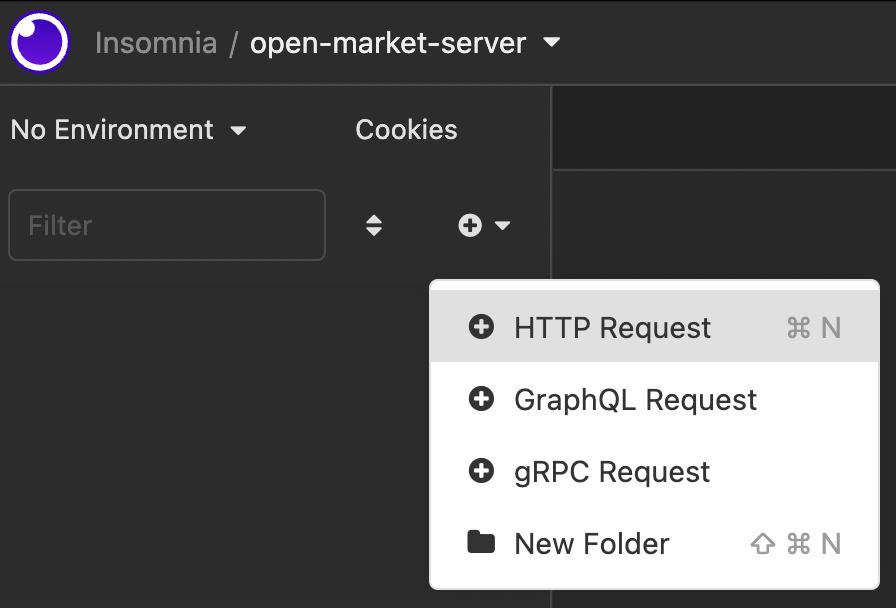
Task: Choose GraphQL Request from the menu
Action: point(654,399)
